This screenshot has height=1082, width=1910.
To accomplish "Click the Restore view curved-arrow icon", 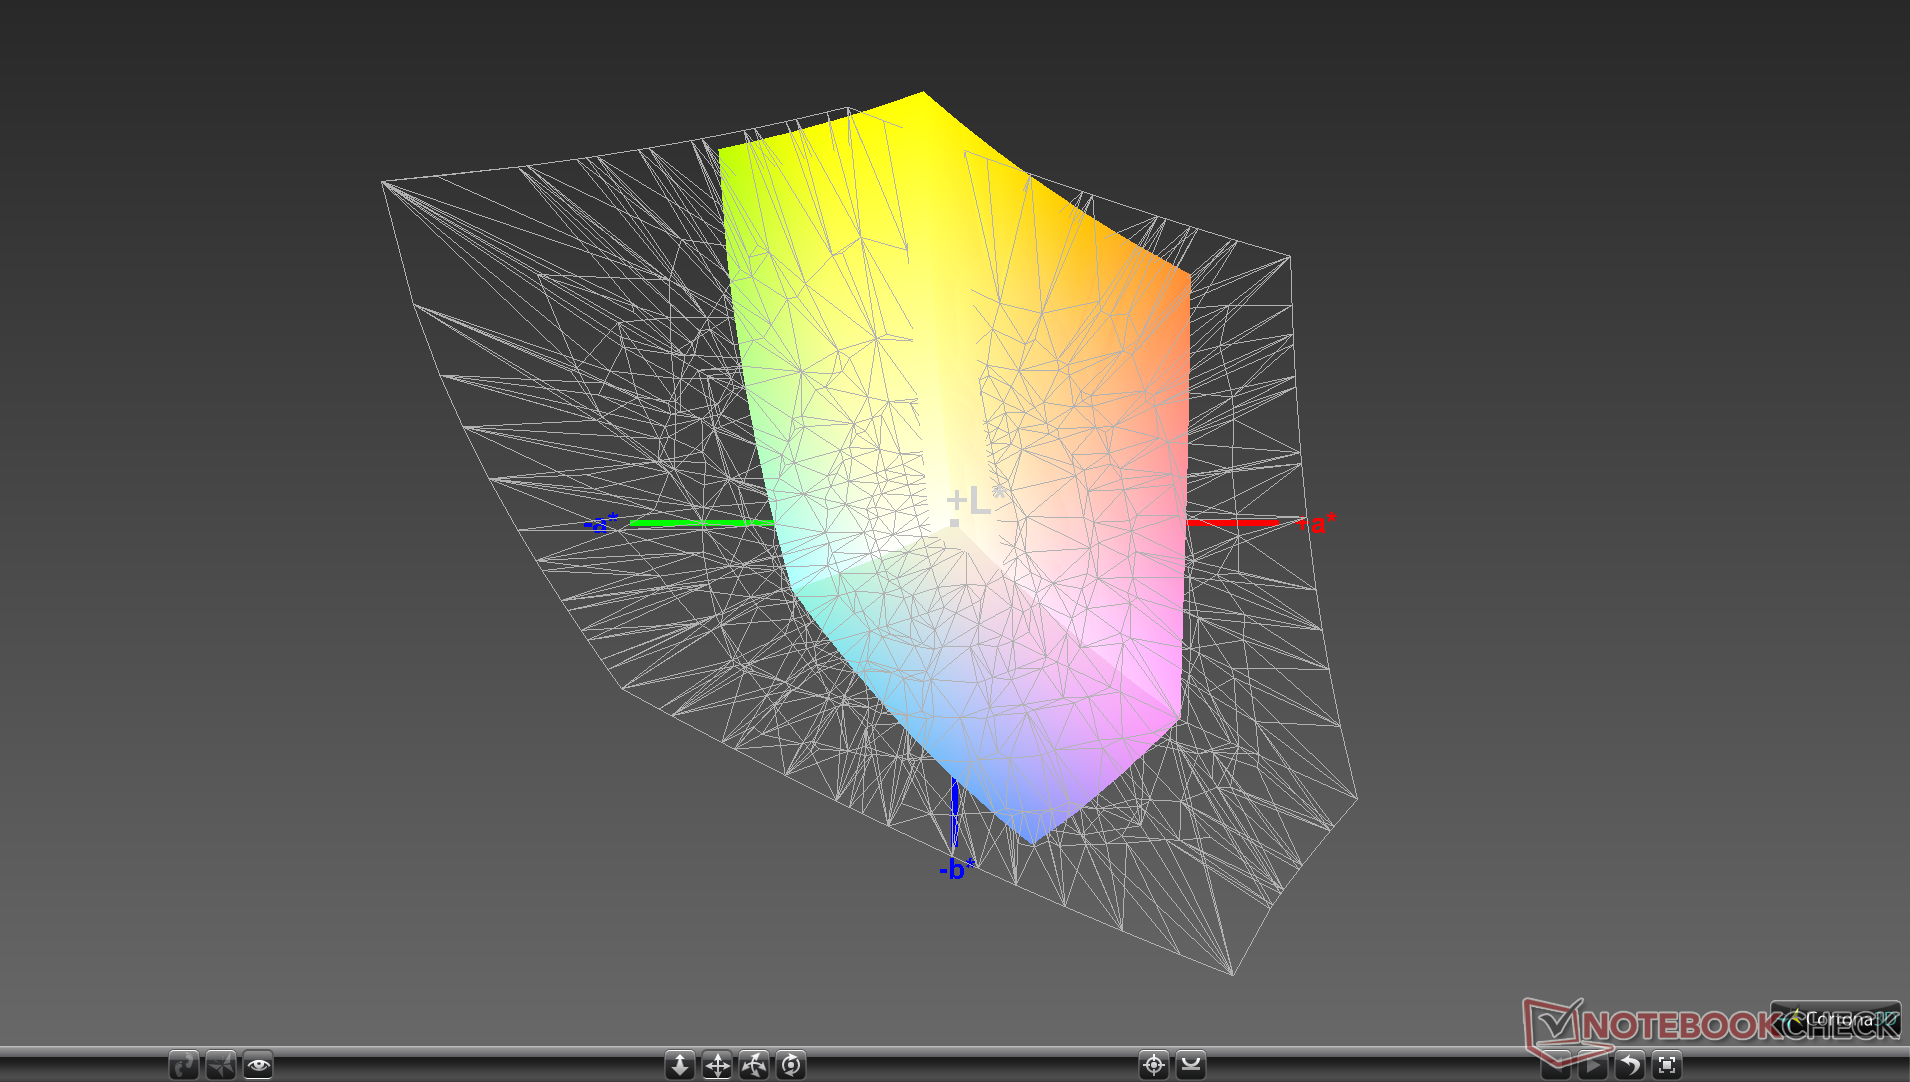I will [1630, 1065].
